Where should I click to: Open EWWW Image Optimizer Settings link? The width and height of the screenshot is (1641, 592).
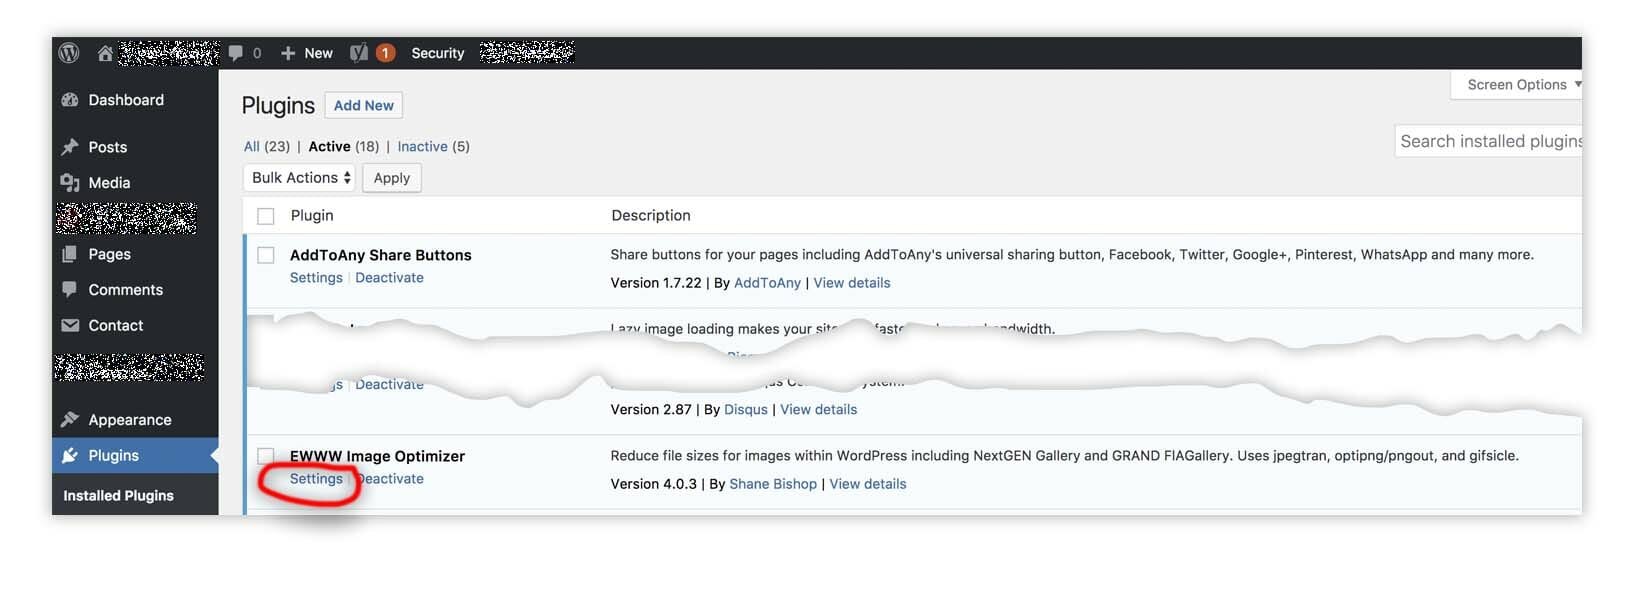coord(315,478)
